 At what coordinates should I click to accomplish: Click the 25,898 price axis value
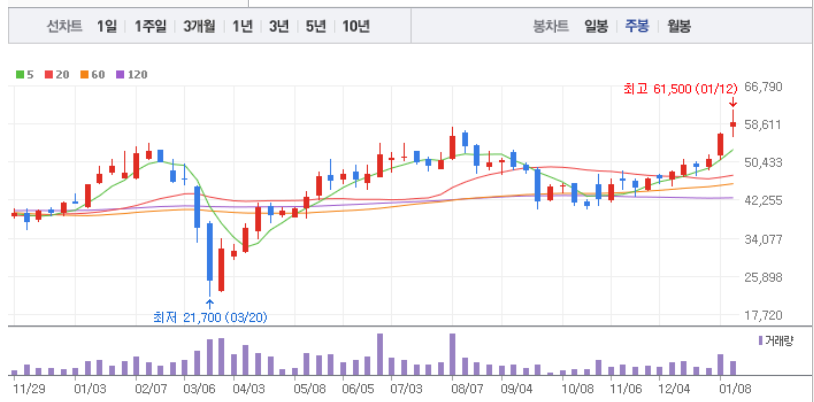(x=763, y=277)
